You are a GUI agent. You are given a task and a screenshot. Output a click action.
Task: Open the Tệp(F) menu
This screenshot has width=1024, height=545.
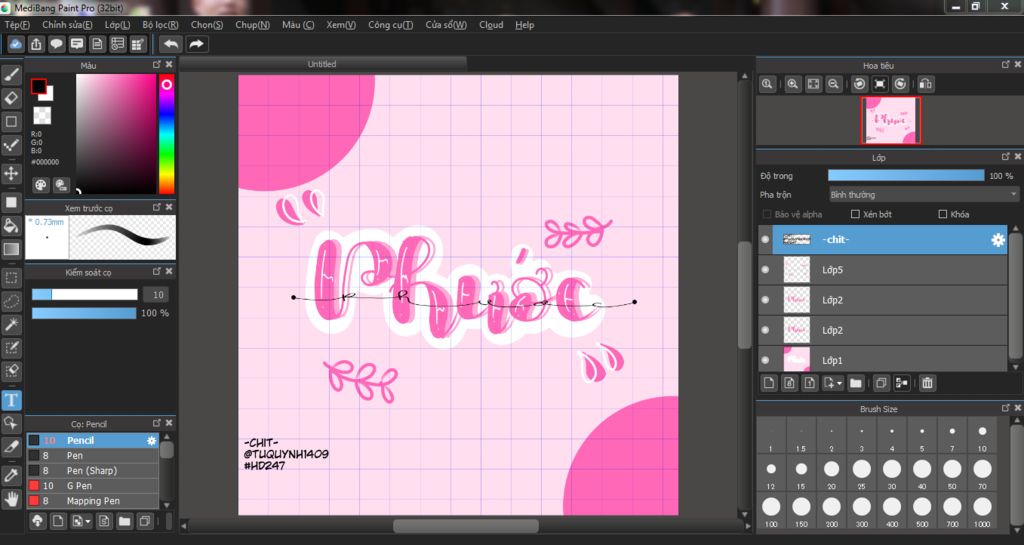(x=17, y=25)
